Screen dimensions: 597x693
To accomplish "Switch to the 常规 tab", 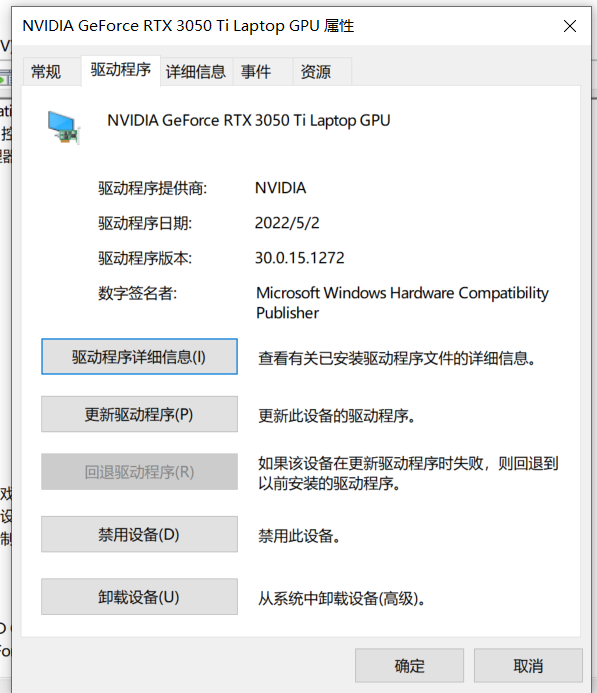I will [x=51, y=71].
